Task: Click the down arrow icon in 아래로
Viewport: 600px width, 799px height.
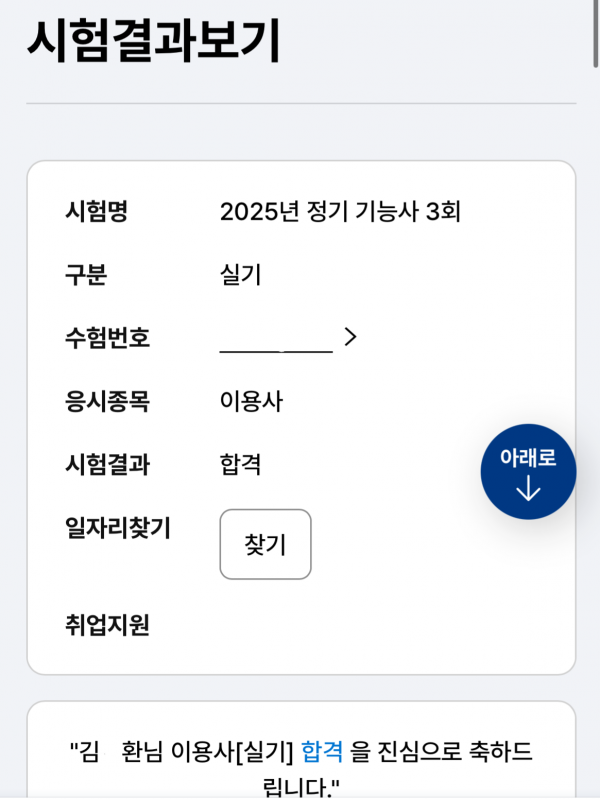Action: point(528,490)
